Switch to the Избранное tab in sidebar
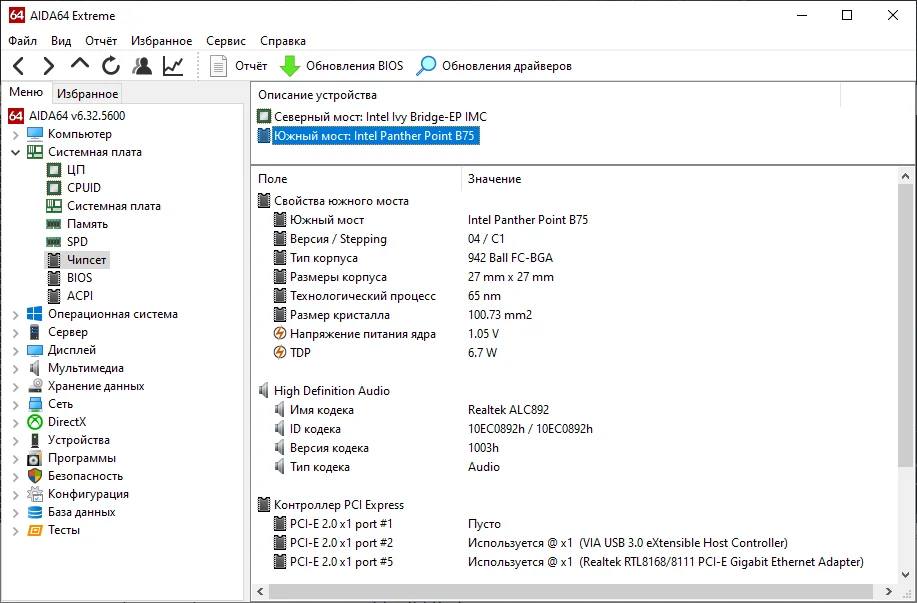917x603 pixels. 88,94
